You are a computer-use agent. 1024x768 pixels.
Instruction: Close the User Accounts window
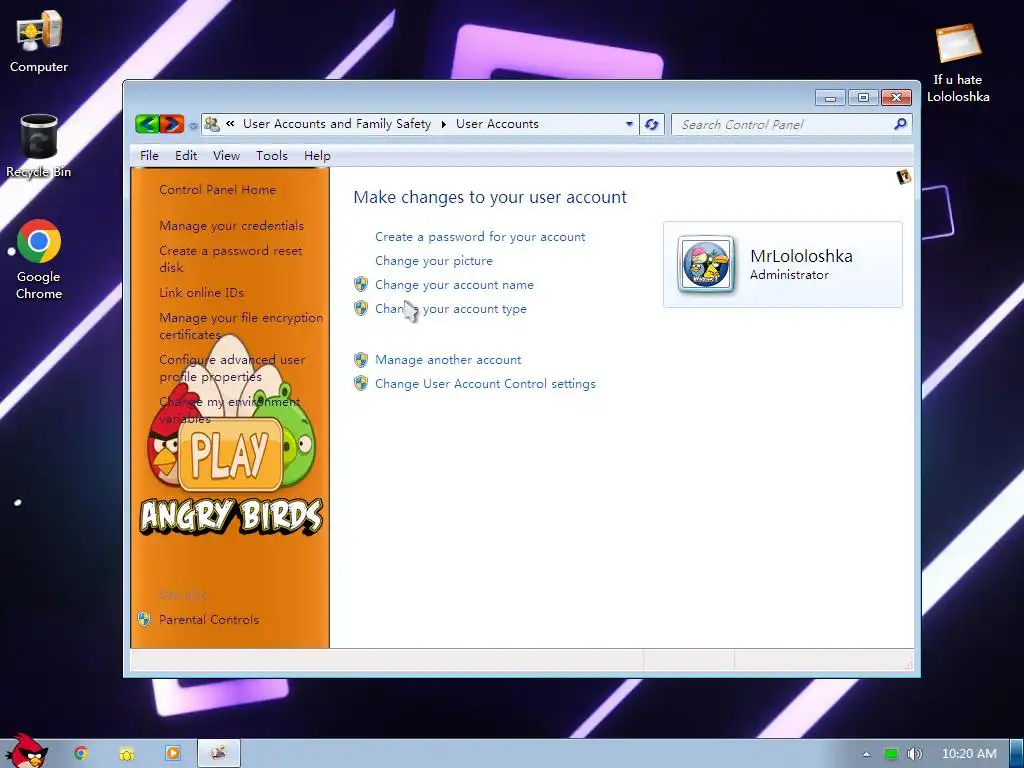[x=897, y=98]
